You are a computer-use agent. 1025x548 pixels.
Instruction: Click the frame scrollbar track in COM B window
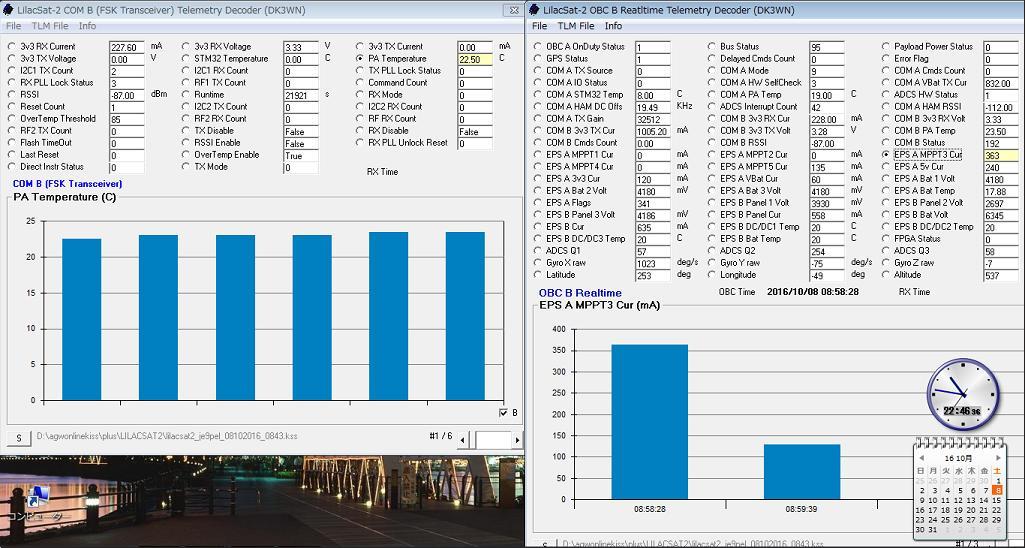492,439
